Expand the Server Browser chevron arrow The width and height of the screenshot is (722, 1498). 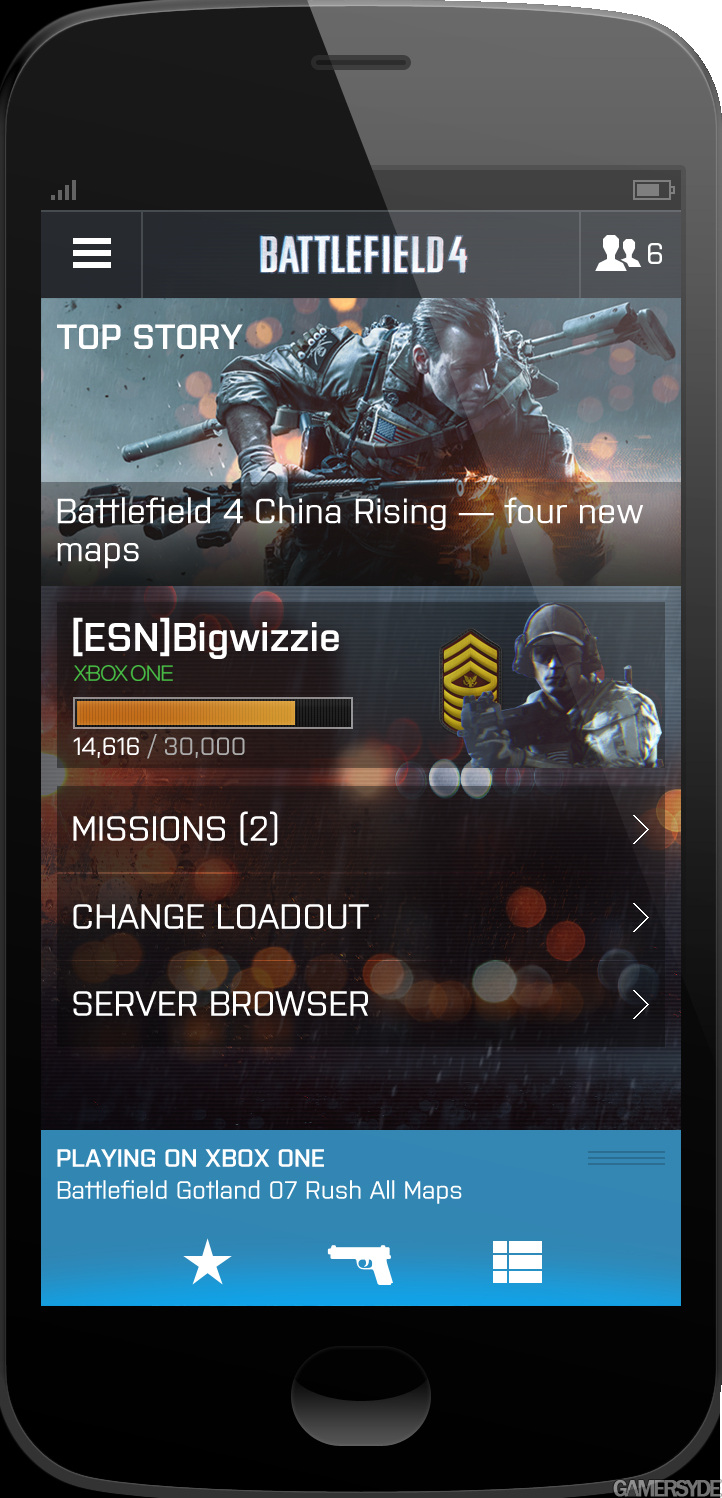coord(641,1004)
